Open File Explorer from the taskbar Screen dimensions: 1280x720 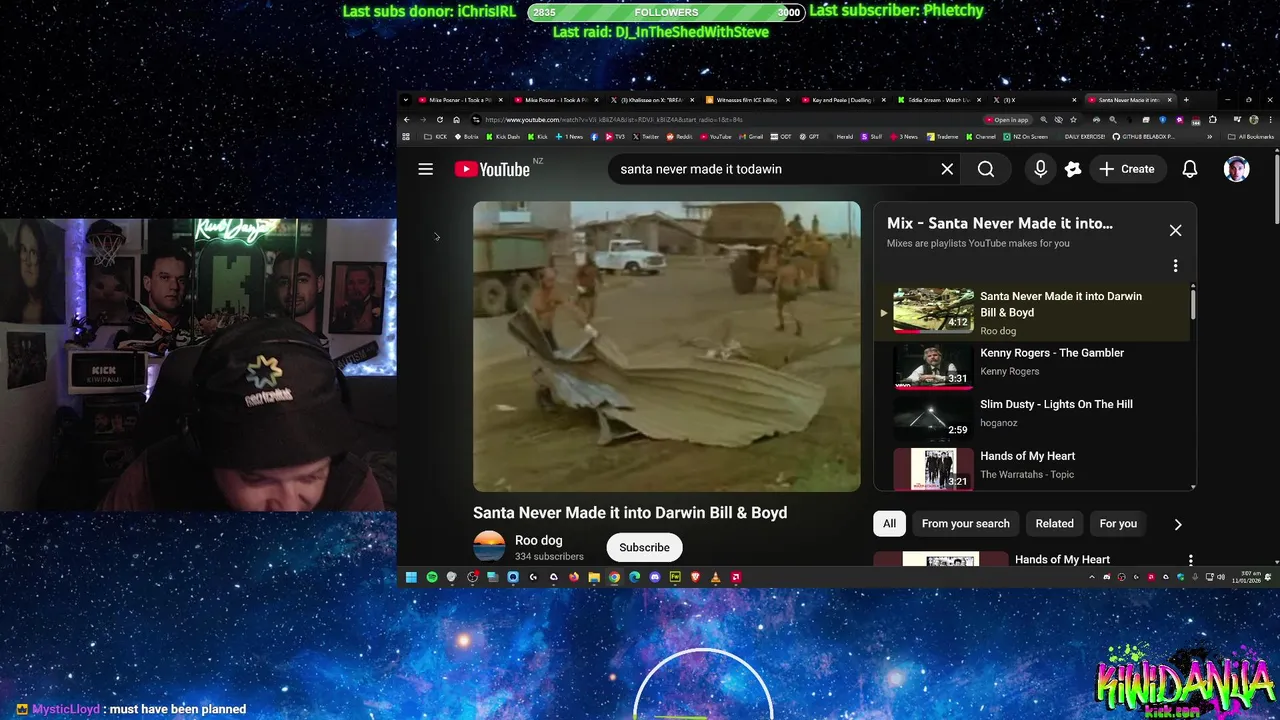coord(594,577)
